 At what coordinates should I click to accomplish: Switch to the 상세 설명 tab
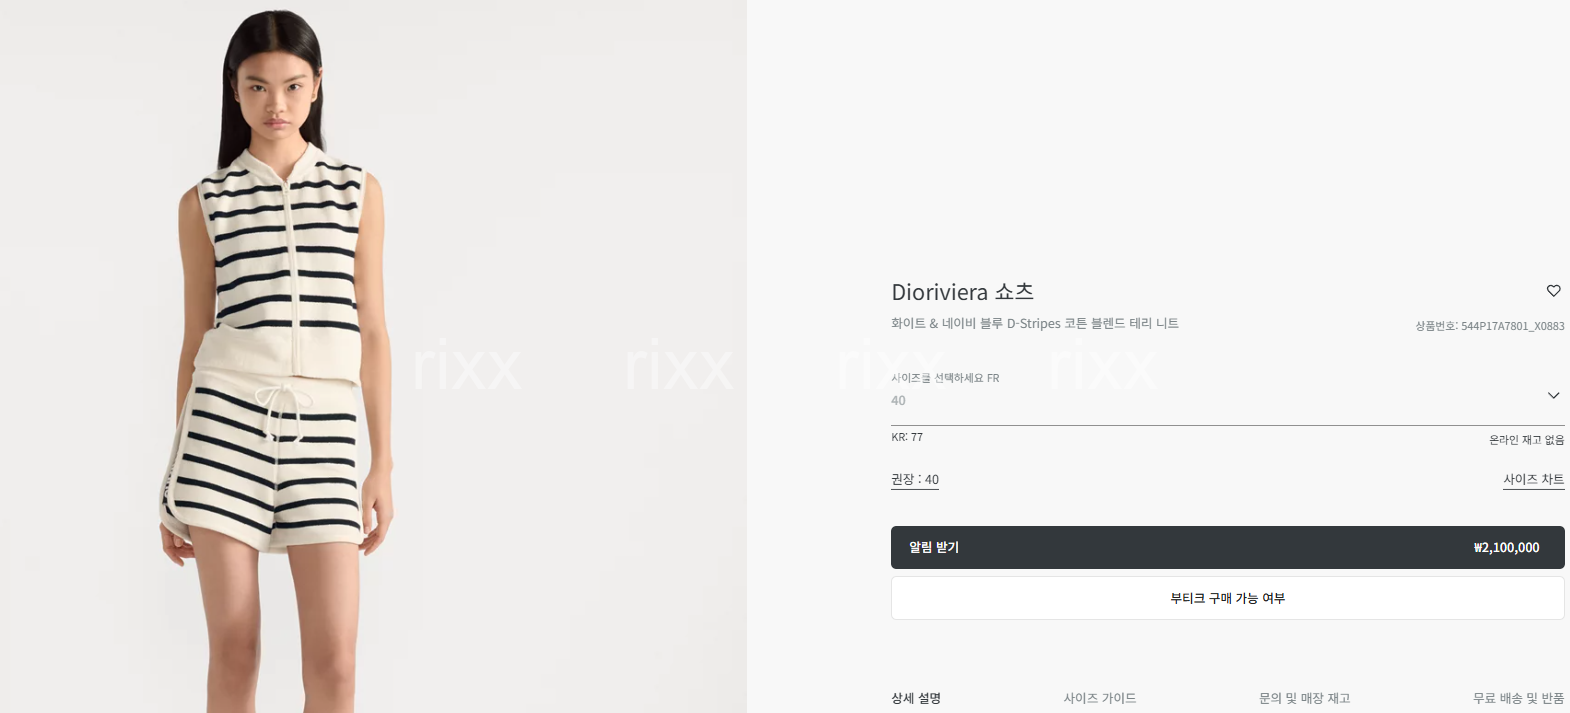[x=916, y=698]
